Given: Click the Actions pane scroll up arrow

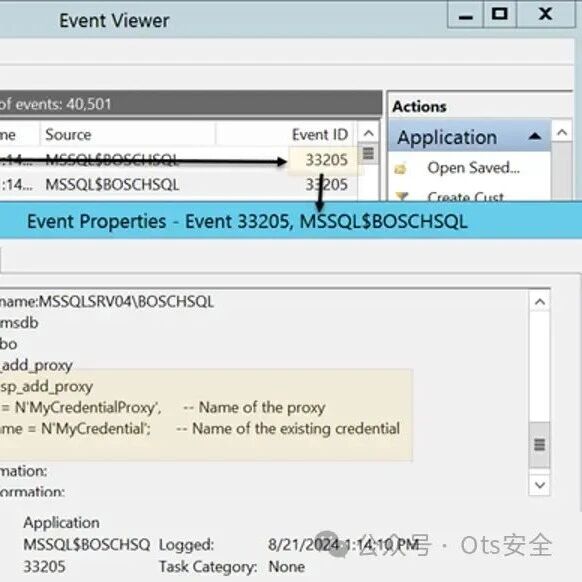Looking at the screenshot, I should coord(562,133).
